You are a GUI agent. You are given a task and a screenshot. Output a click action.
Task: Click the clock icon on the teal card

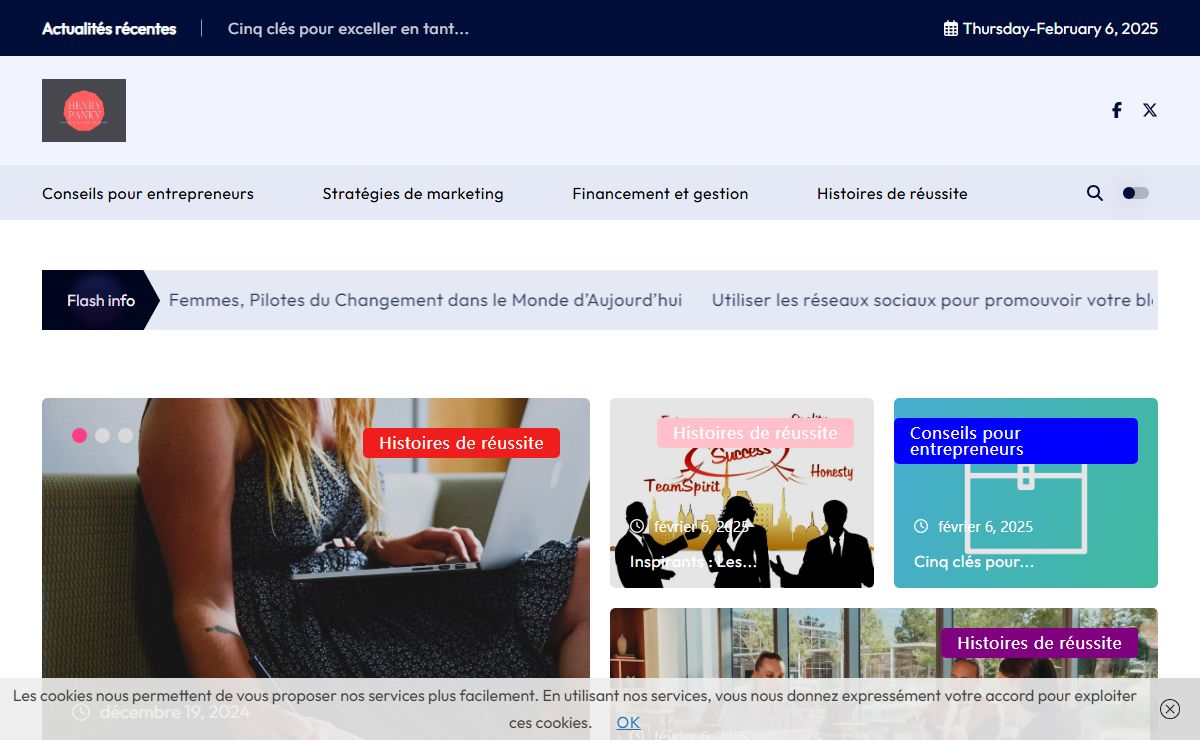pos(921,526)
